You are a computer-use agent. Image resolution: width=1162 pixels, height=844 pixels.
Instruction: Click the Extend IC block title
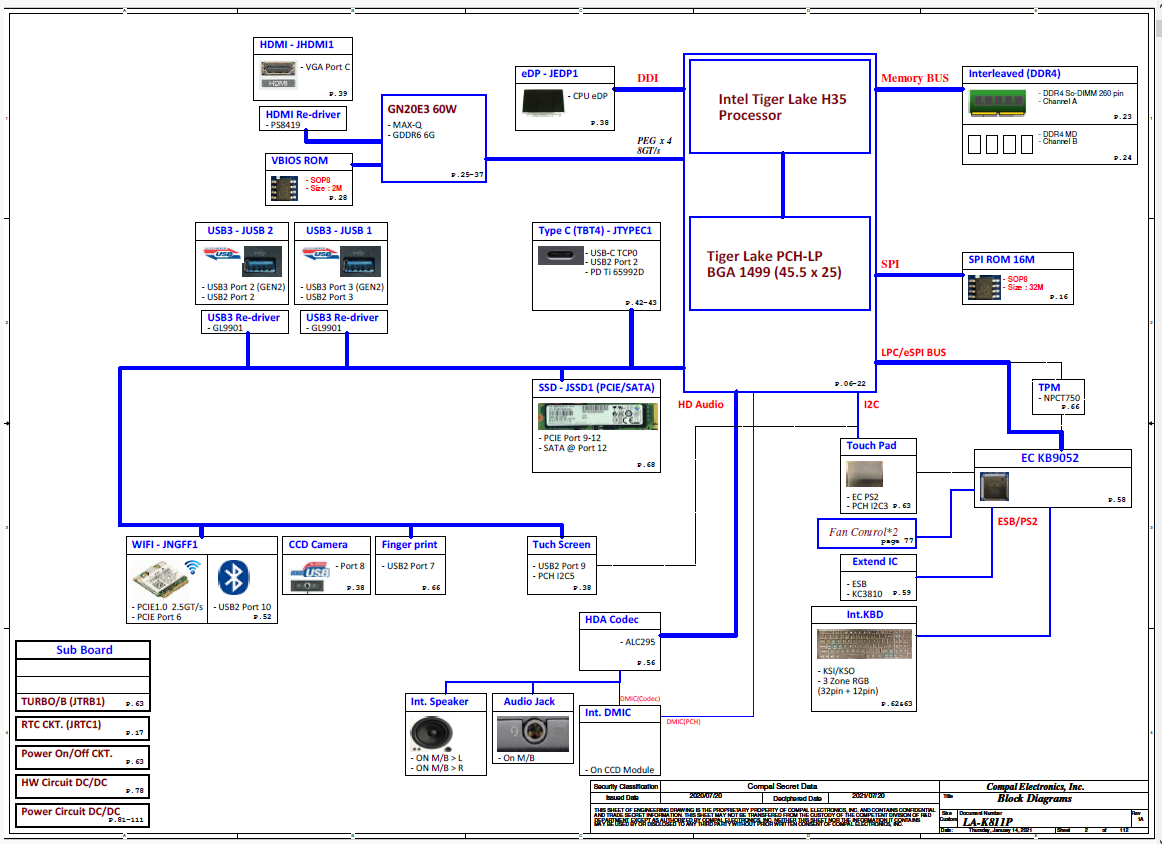click(x=874, y=562)
